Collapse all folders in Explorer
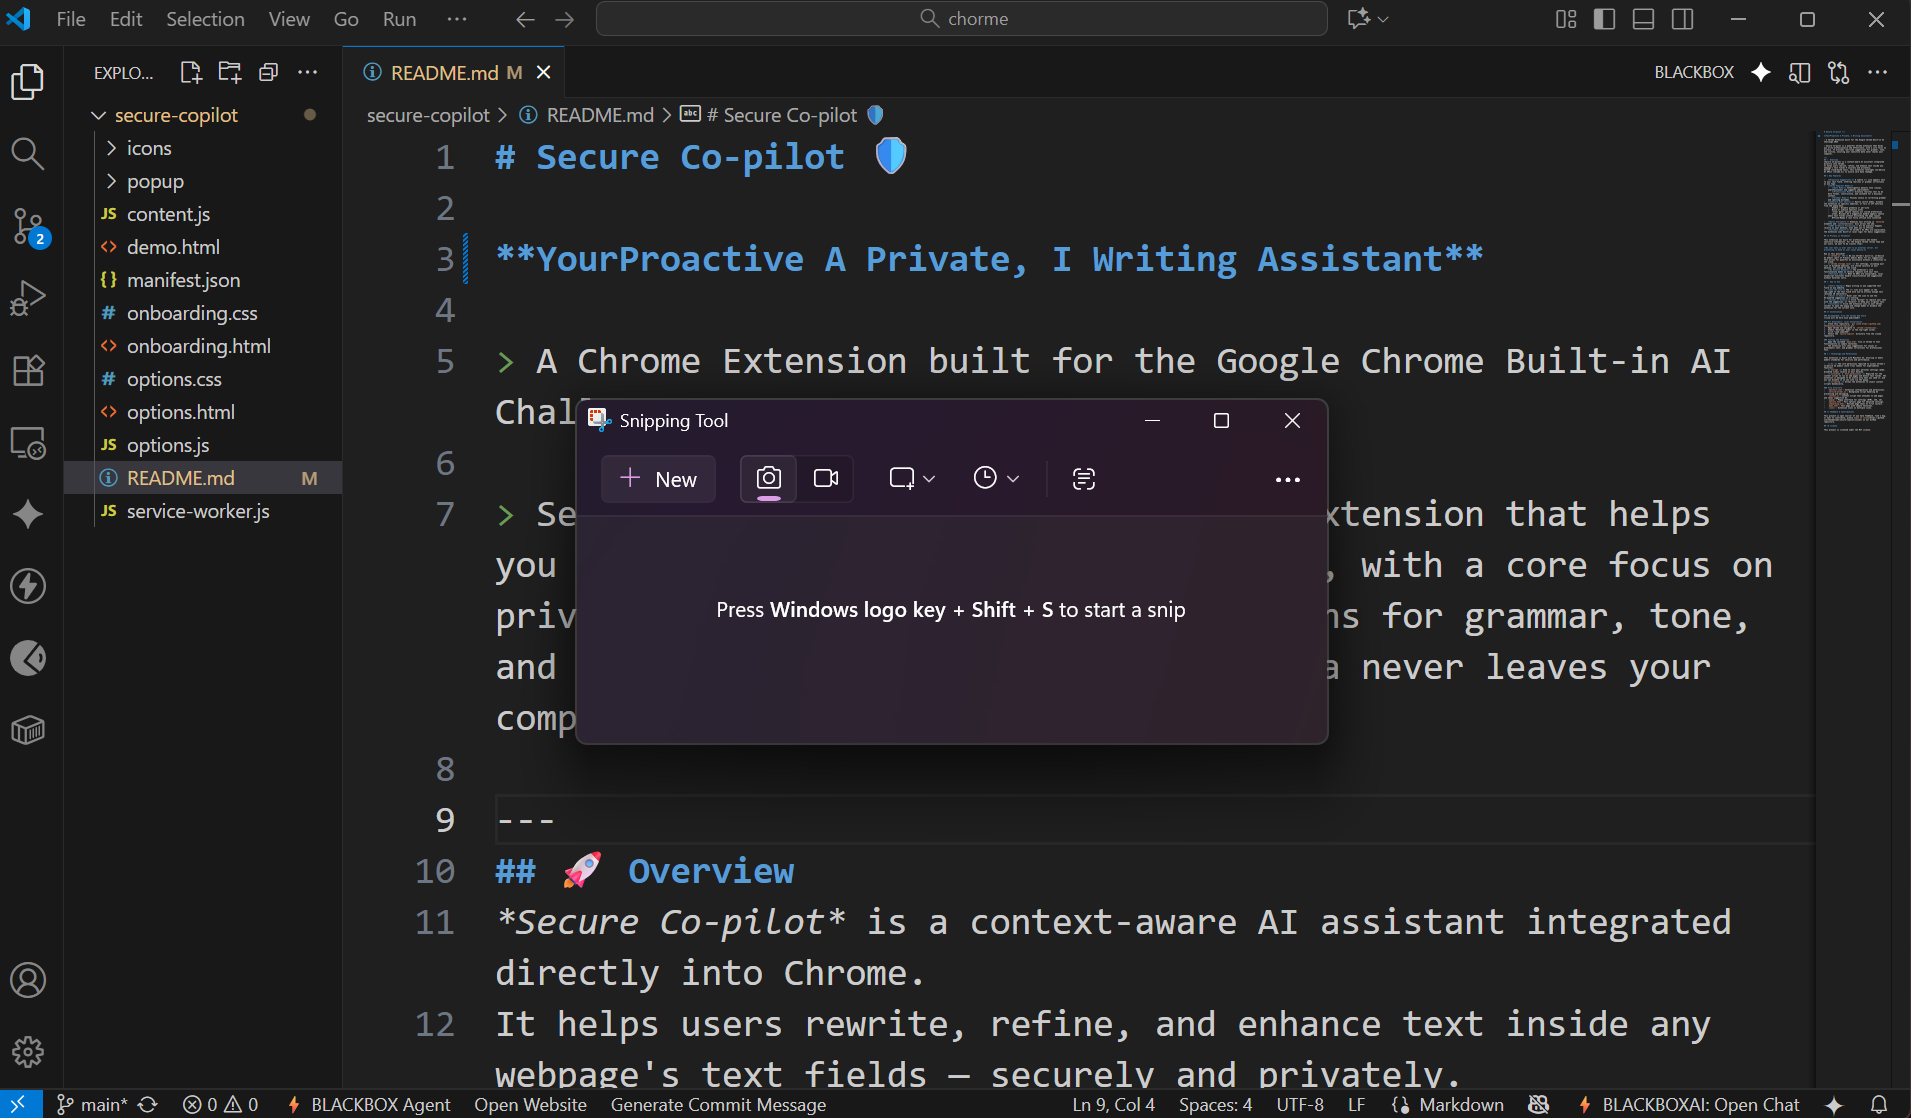 pos(268,72)
